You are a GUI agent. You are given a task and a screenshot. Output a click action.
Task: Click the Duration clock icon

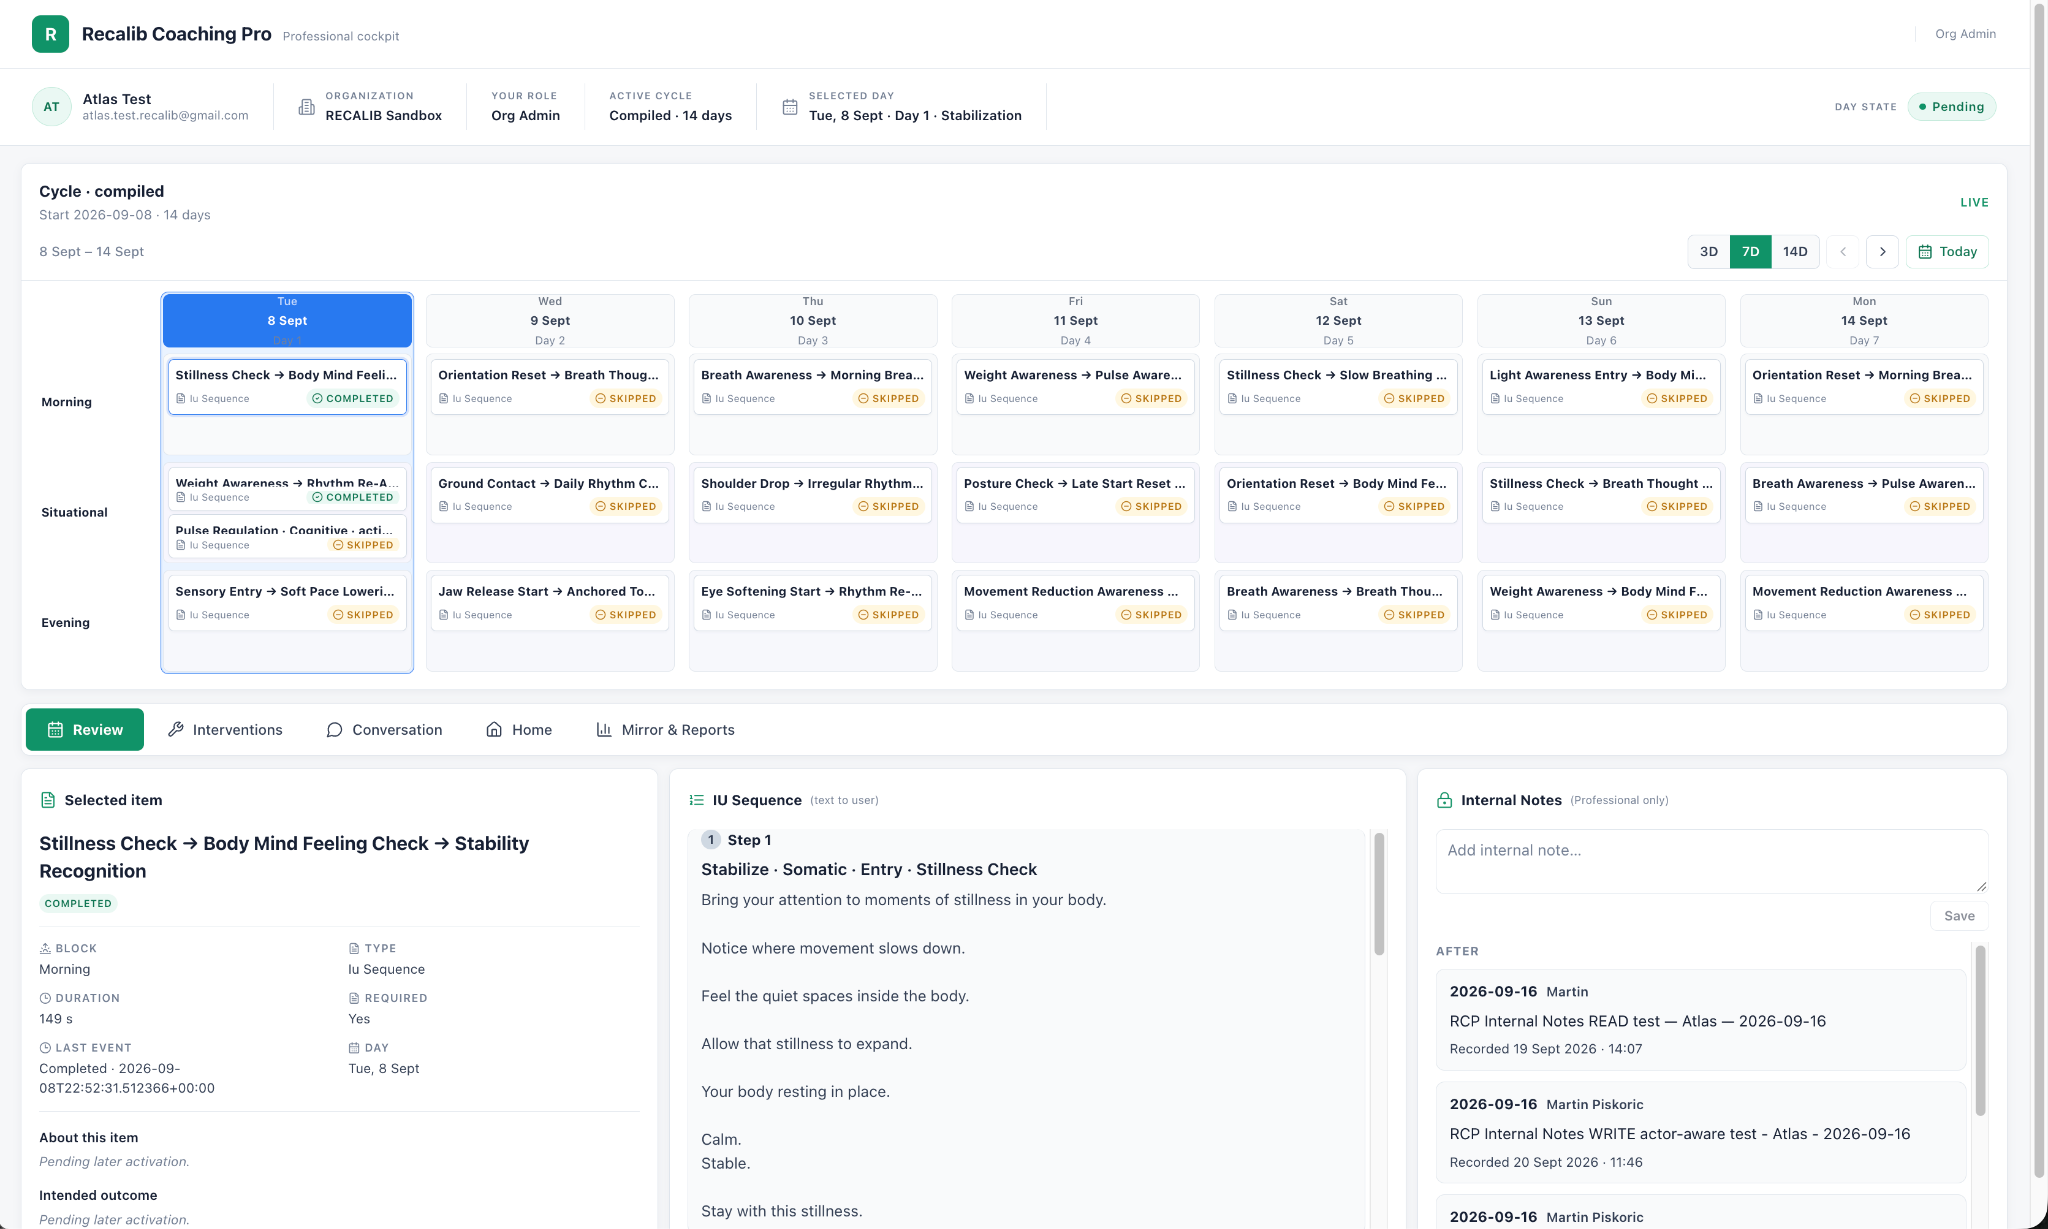(x=45, y=998)
